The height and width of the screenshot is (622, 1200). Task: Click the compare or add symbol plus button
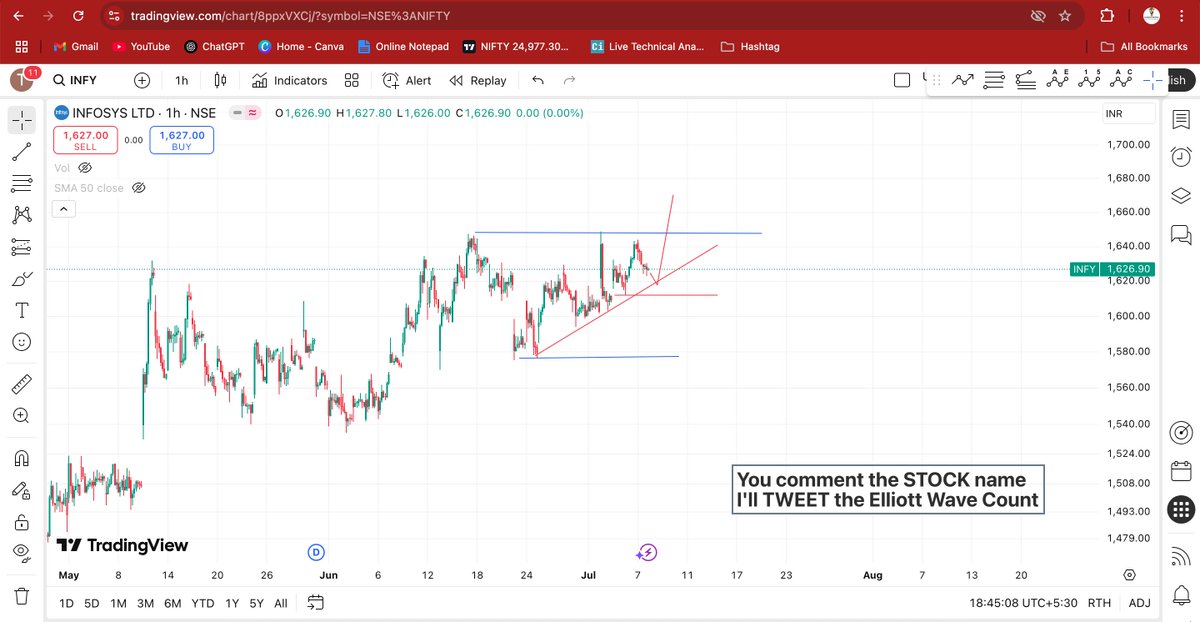pyautogui.click(x=142, y=80)
